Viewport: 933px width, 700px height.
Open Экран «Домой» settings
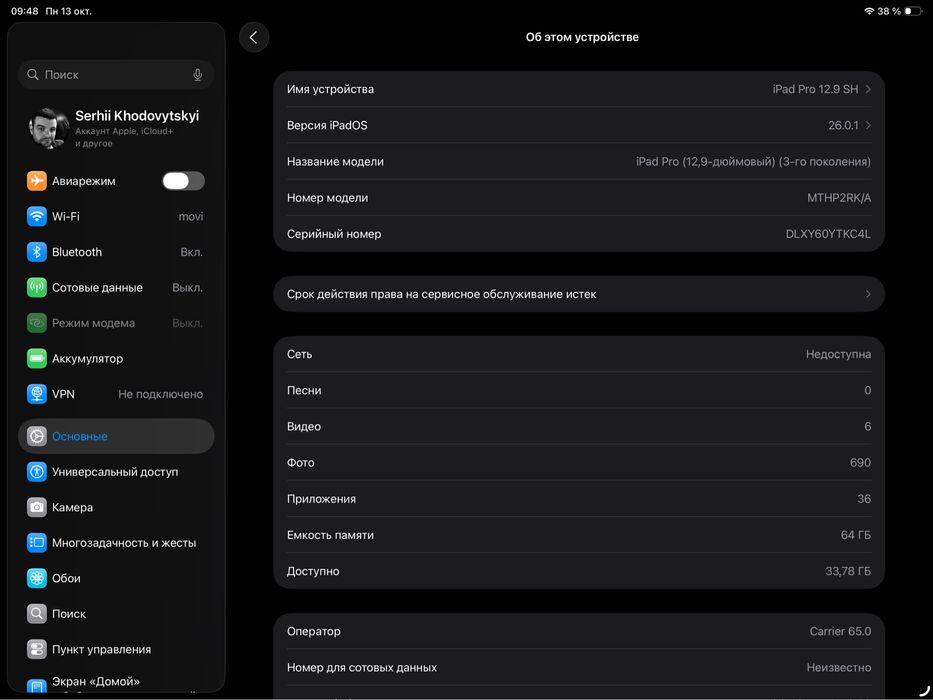116,683
